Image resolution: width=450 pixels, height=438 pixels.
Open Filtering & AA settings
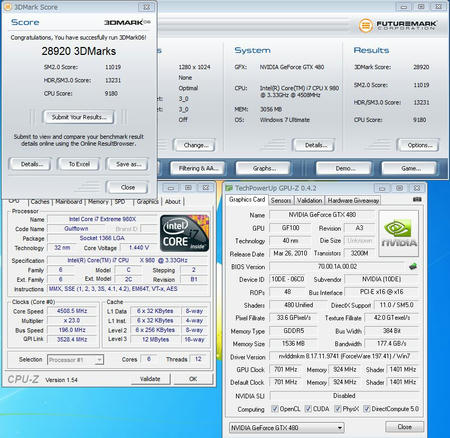pyautogui.click(x=198, y=168)
